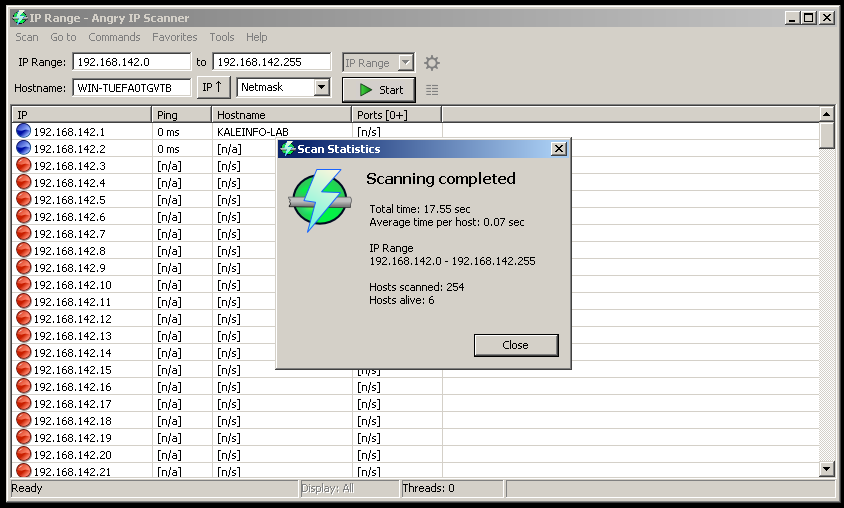The height and width of the screenshot is (508, 844).
Task: Click the Display: All status bar entry
Action: point(350,488)
